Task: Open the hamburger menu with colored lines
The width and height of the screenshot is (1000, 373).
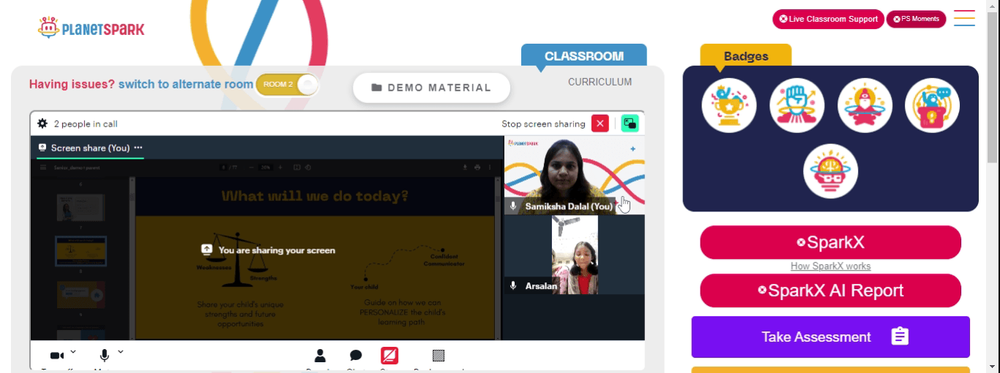Action: coord(964,18)
